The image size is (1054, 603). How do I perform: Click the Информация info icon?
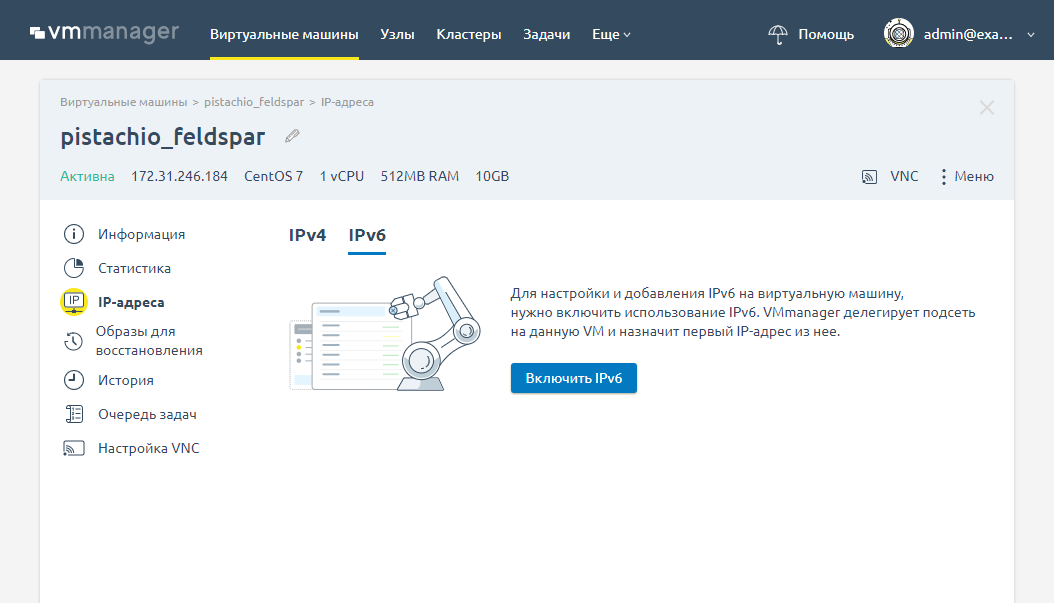(x=74, y=234)
